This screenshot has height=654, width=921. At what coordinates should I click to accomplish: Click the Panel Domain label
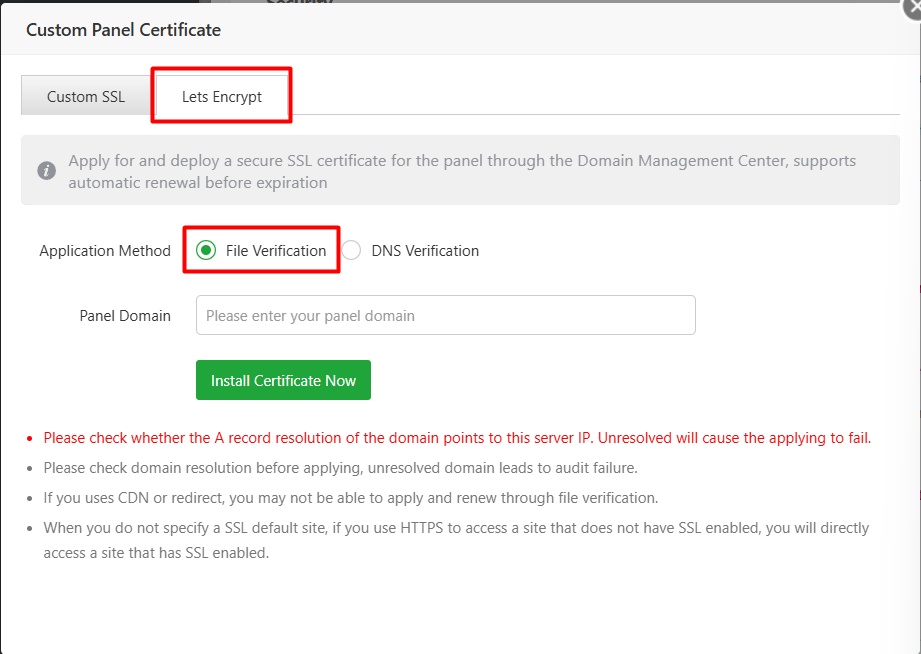pos(125,315)
